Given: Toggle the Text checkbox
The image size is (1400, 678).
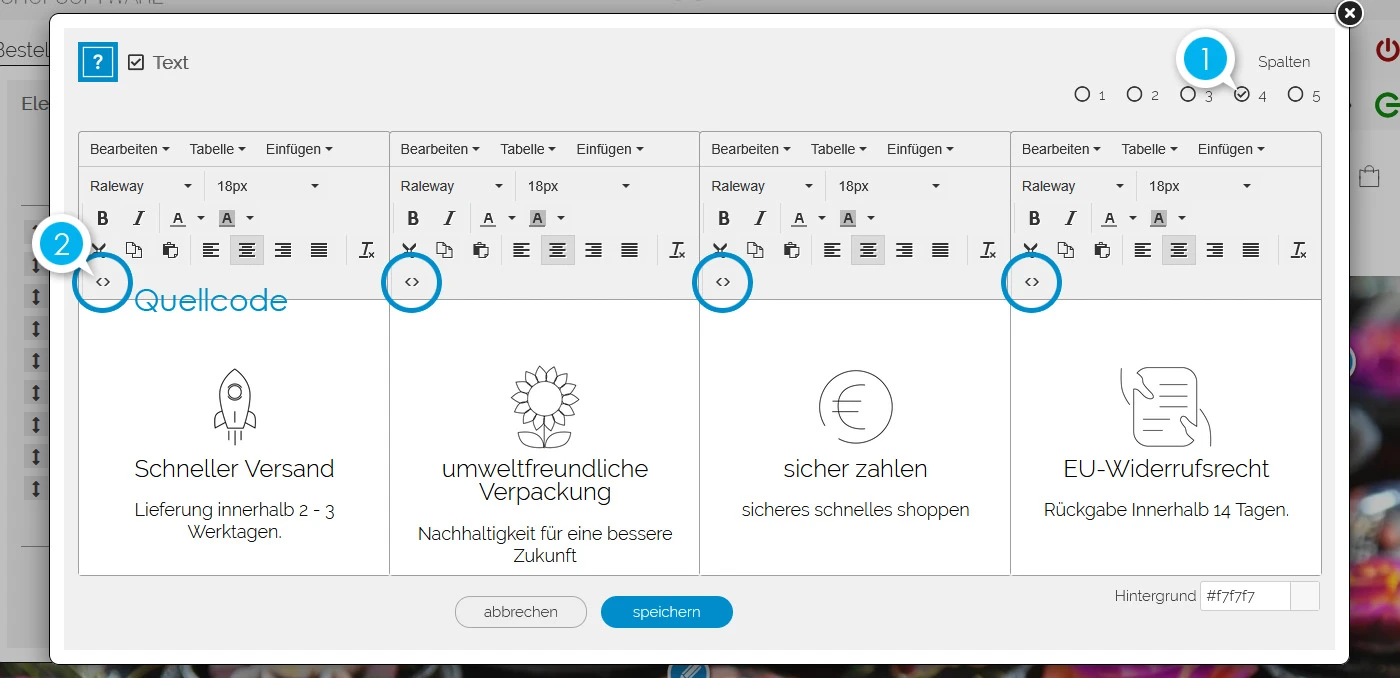Looking at the screenshot, I should (137, 62).
